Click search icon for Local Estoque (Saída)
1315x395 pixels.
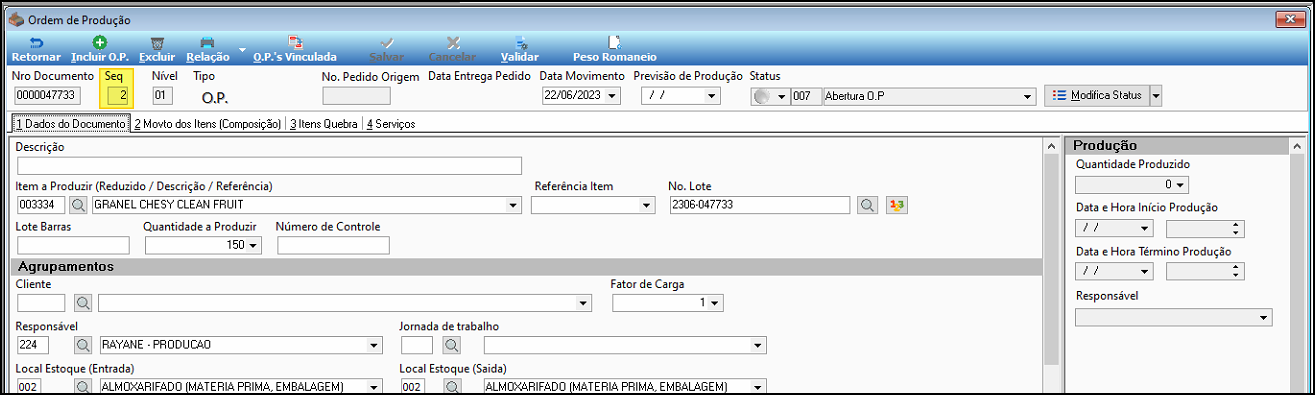click(452, 387)
